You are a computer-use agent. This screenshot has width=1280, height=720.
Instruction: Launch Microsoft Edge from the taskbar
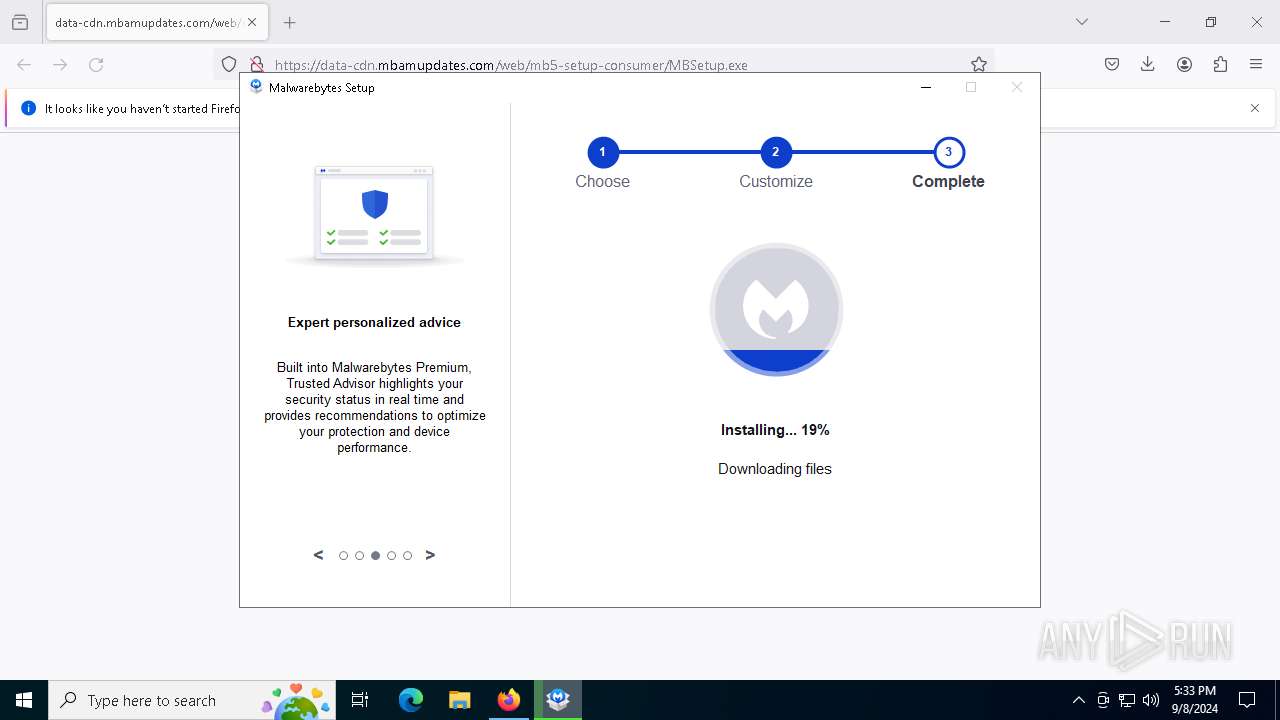tap(411, 700)
